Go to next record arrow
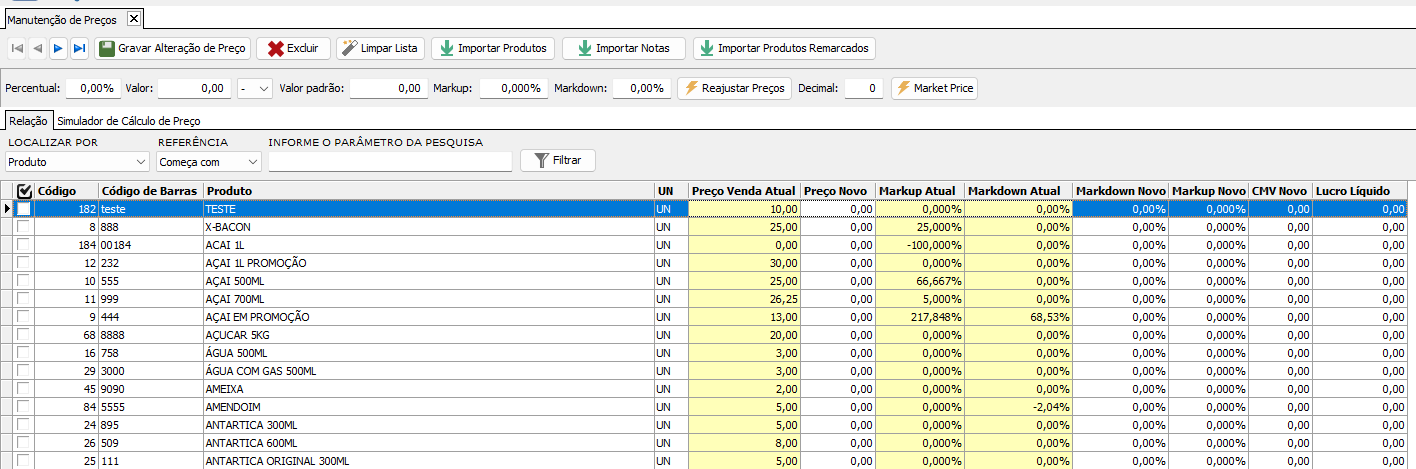This screenshot has width=1416, height=469. point(58,48)
